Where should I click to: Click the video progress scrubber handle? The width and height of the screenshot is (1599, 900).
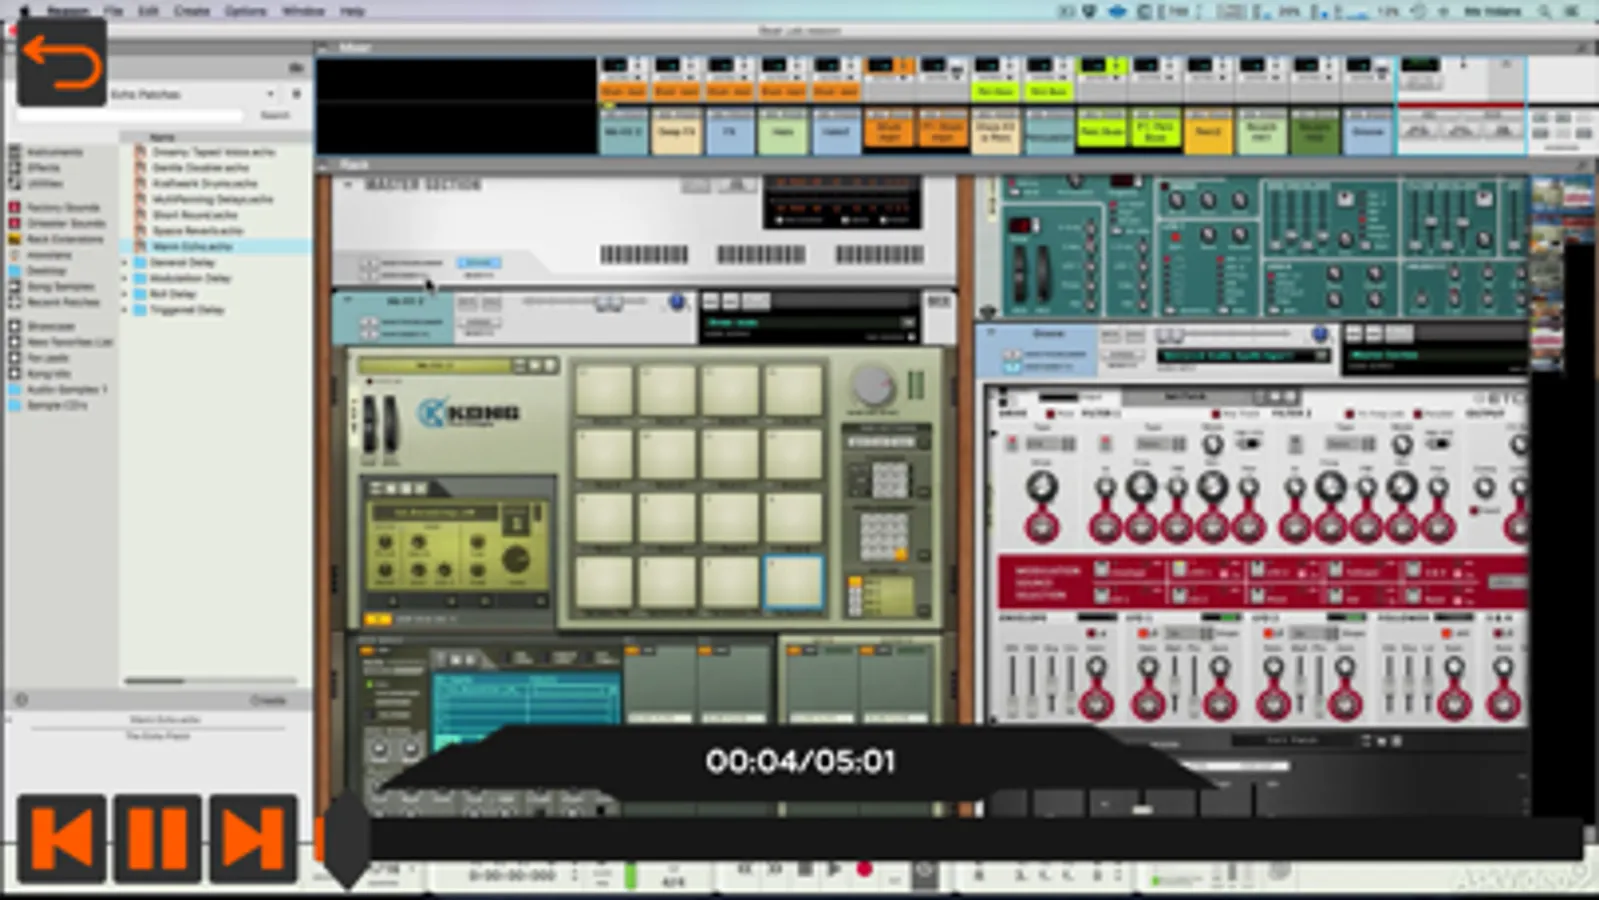(x=347, y=840)
